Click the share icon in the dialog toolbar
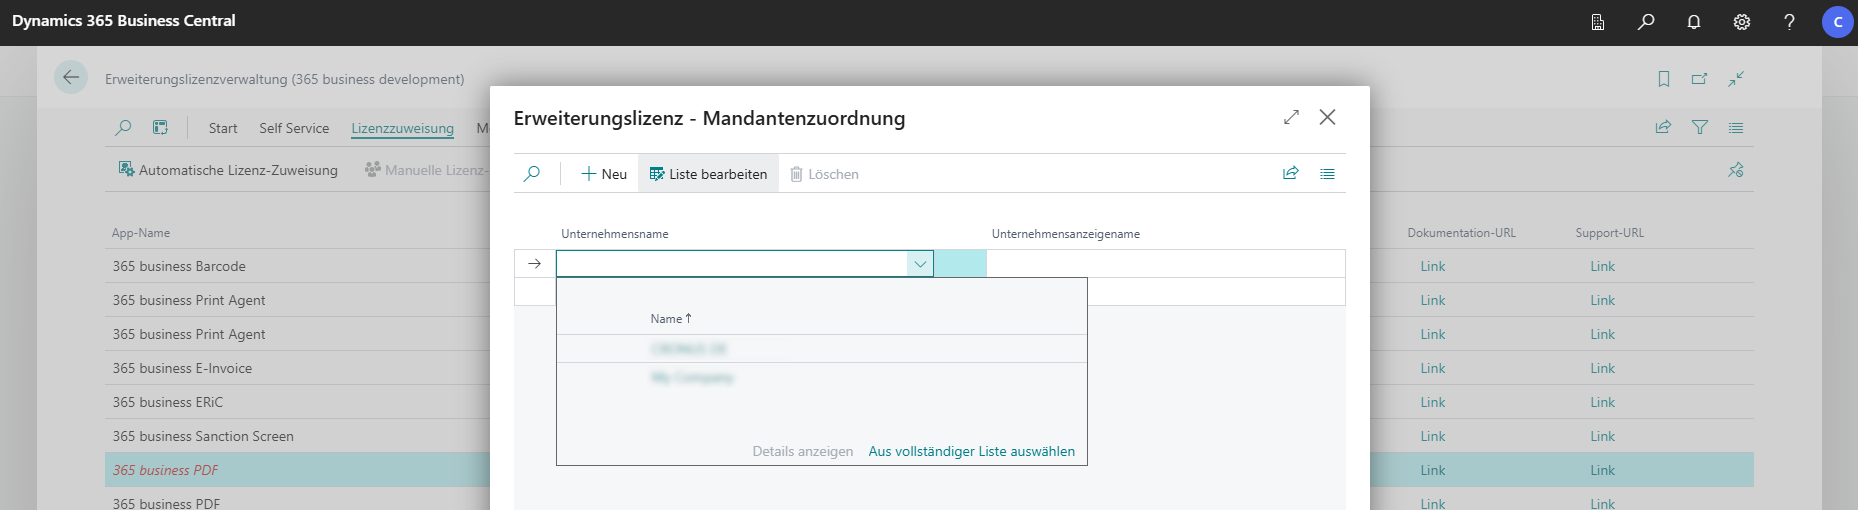1858x510 pixels. click(1291, 174)
